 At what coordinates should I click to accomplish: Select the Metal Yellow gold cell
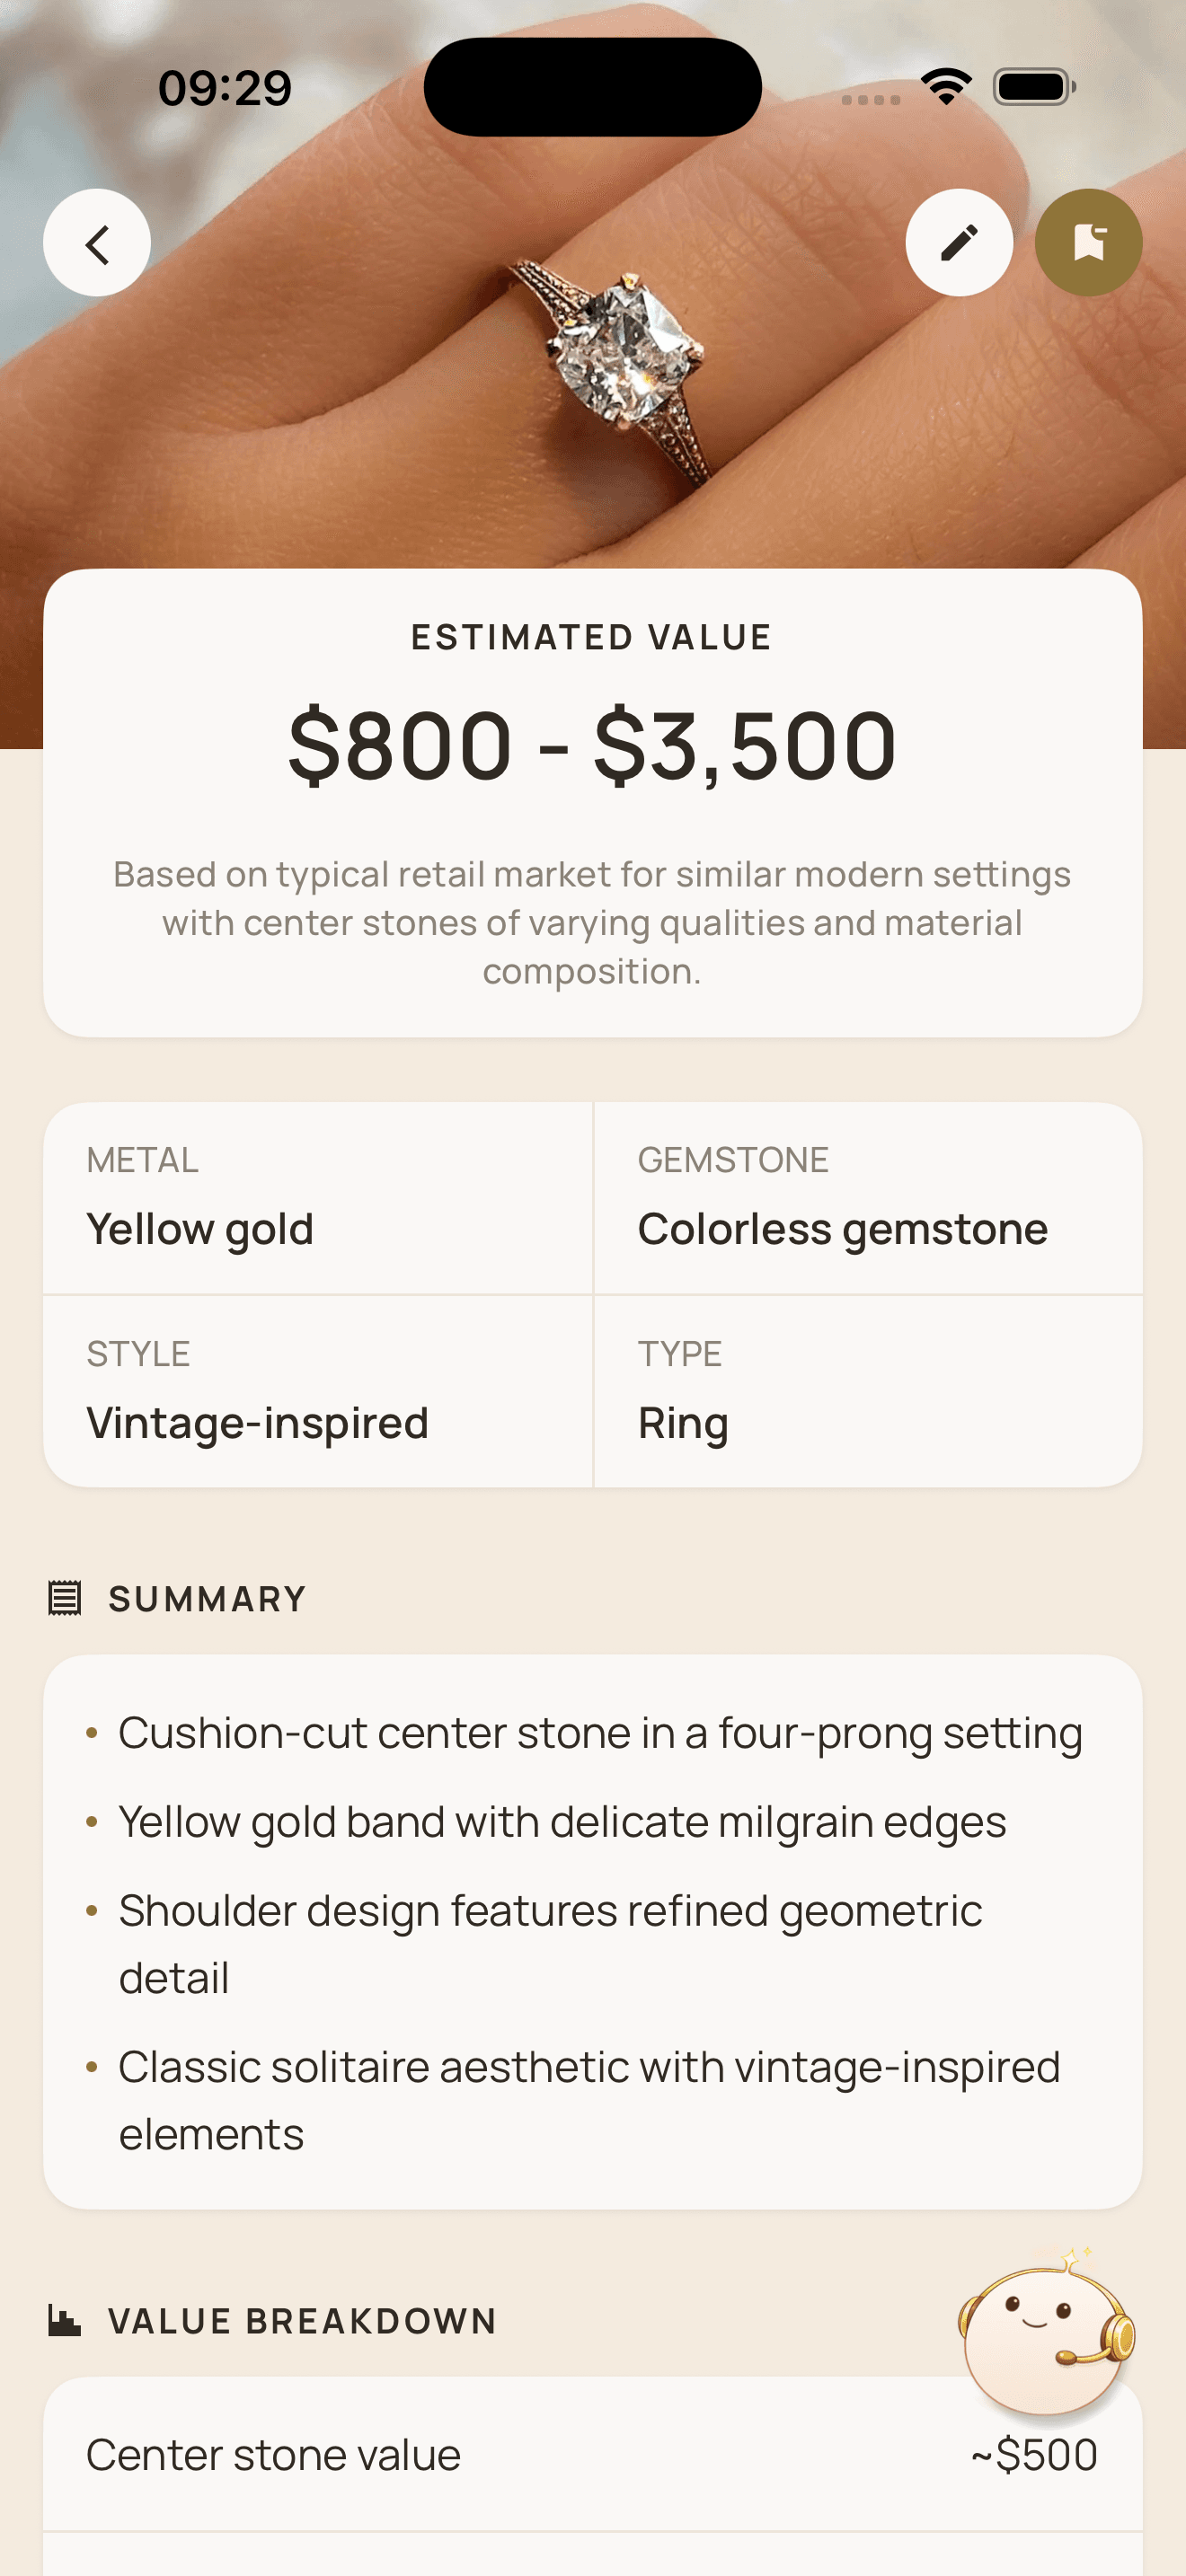click(318, 1198)
